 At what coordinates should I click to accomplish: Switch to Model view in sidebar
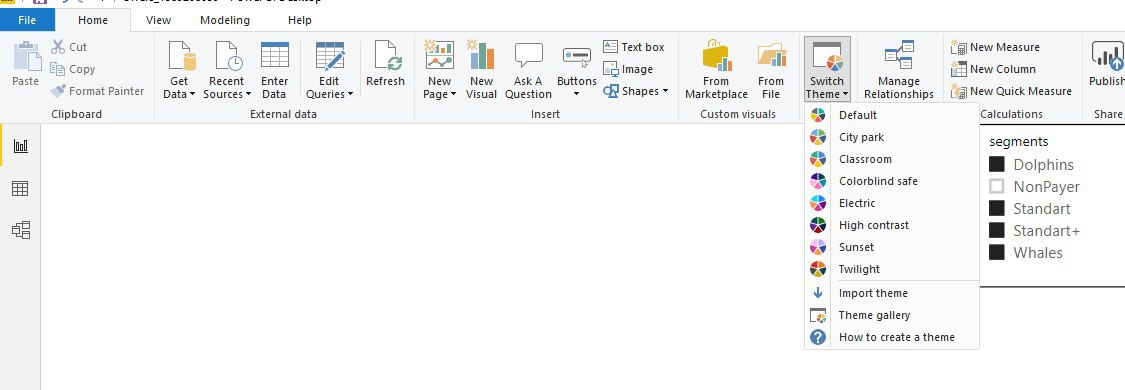(21, 230)
